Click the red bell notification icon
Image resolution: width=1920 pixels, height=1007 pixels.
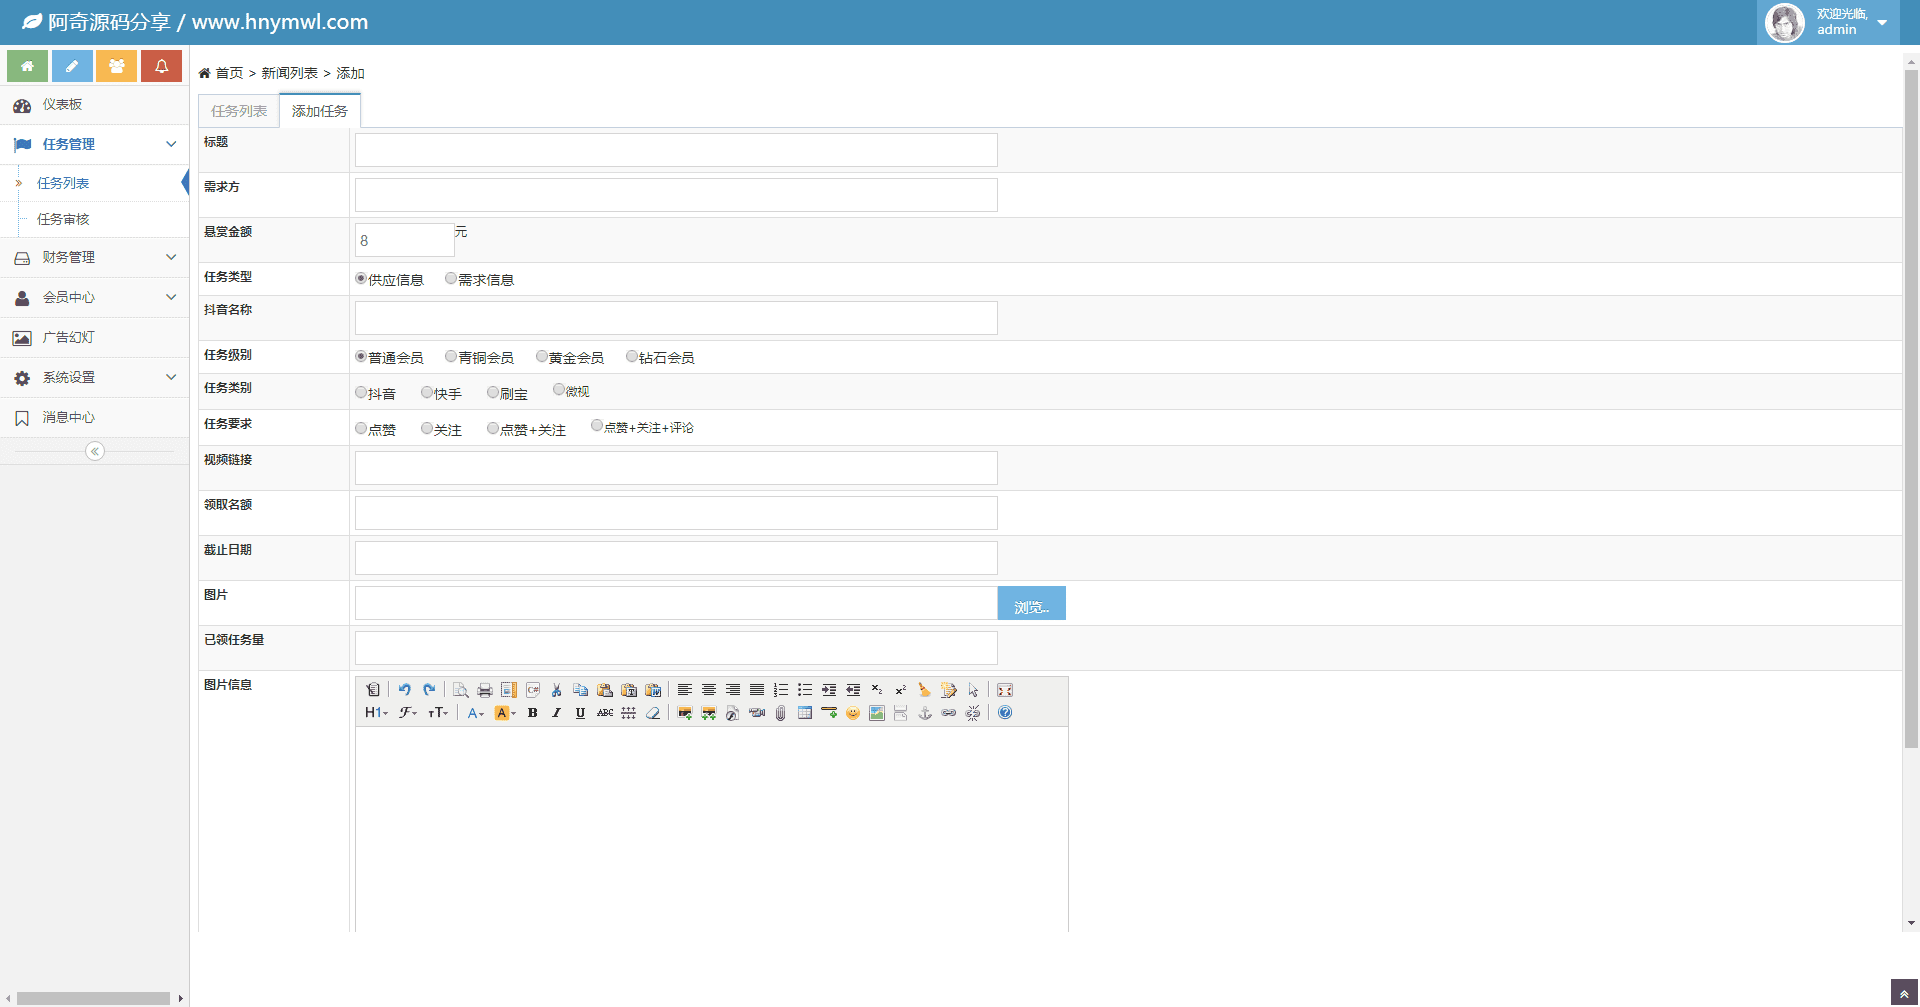(x=161, y=66)
